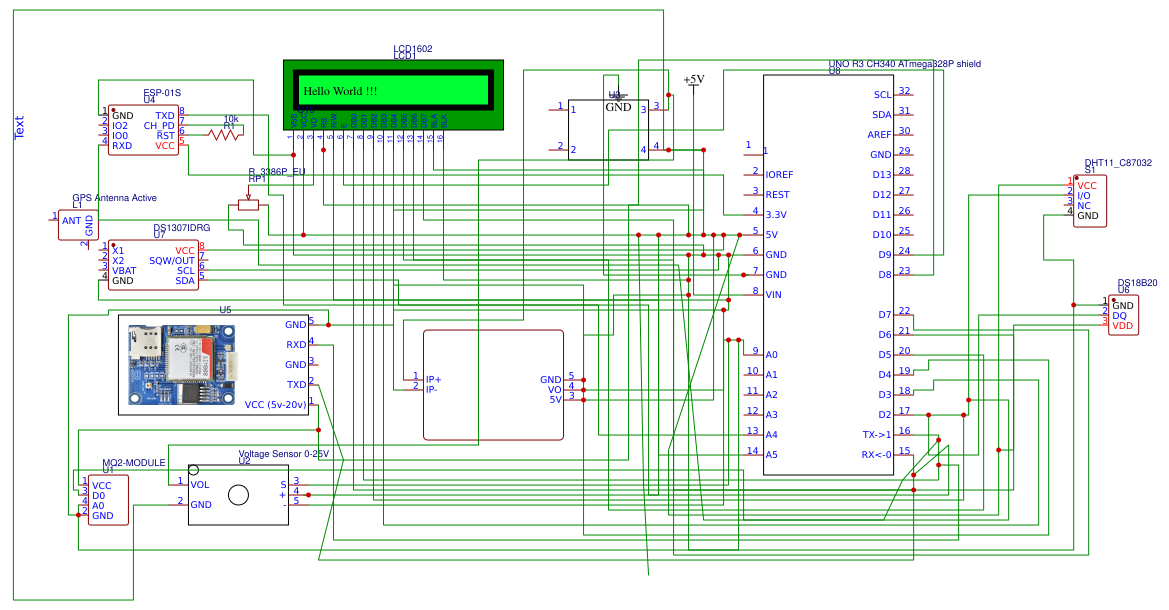Select the Voltage Sensor 0-25V circle symbol
This screenshot has height=610, width=1169.
238,494
